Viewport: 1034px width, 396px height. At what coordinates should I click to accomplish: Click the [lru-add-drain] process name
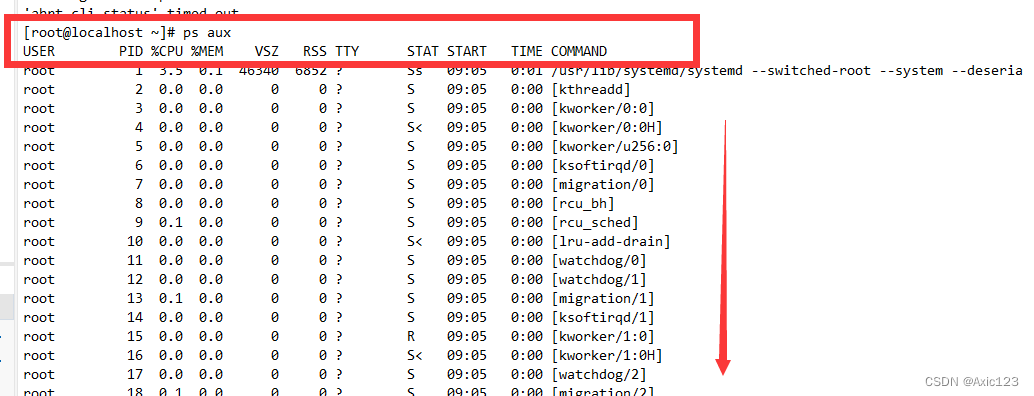click(x=611, y=242)
